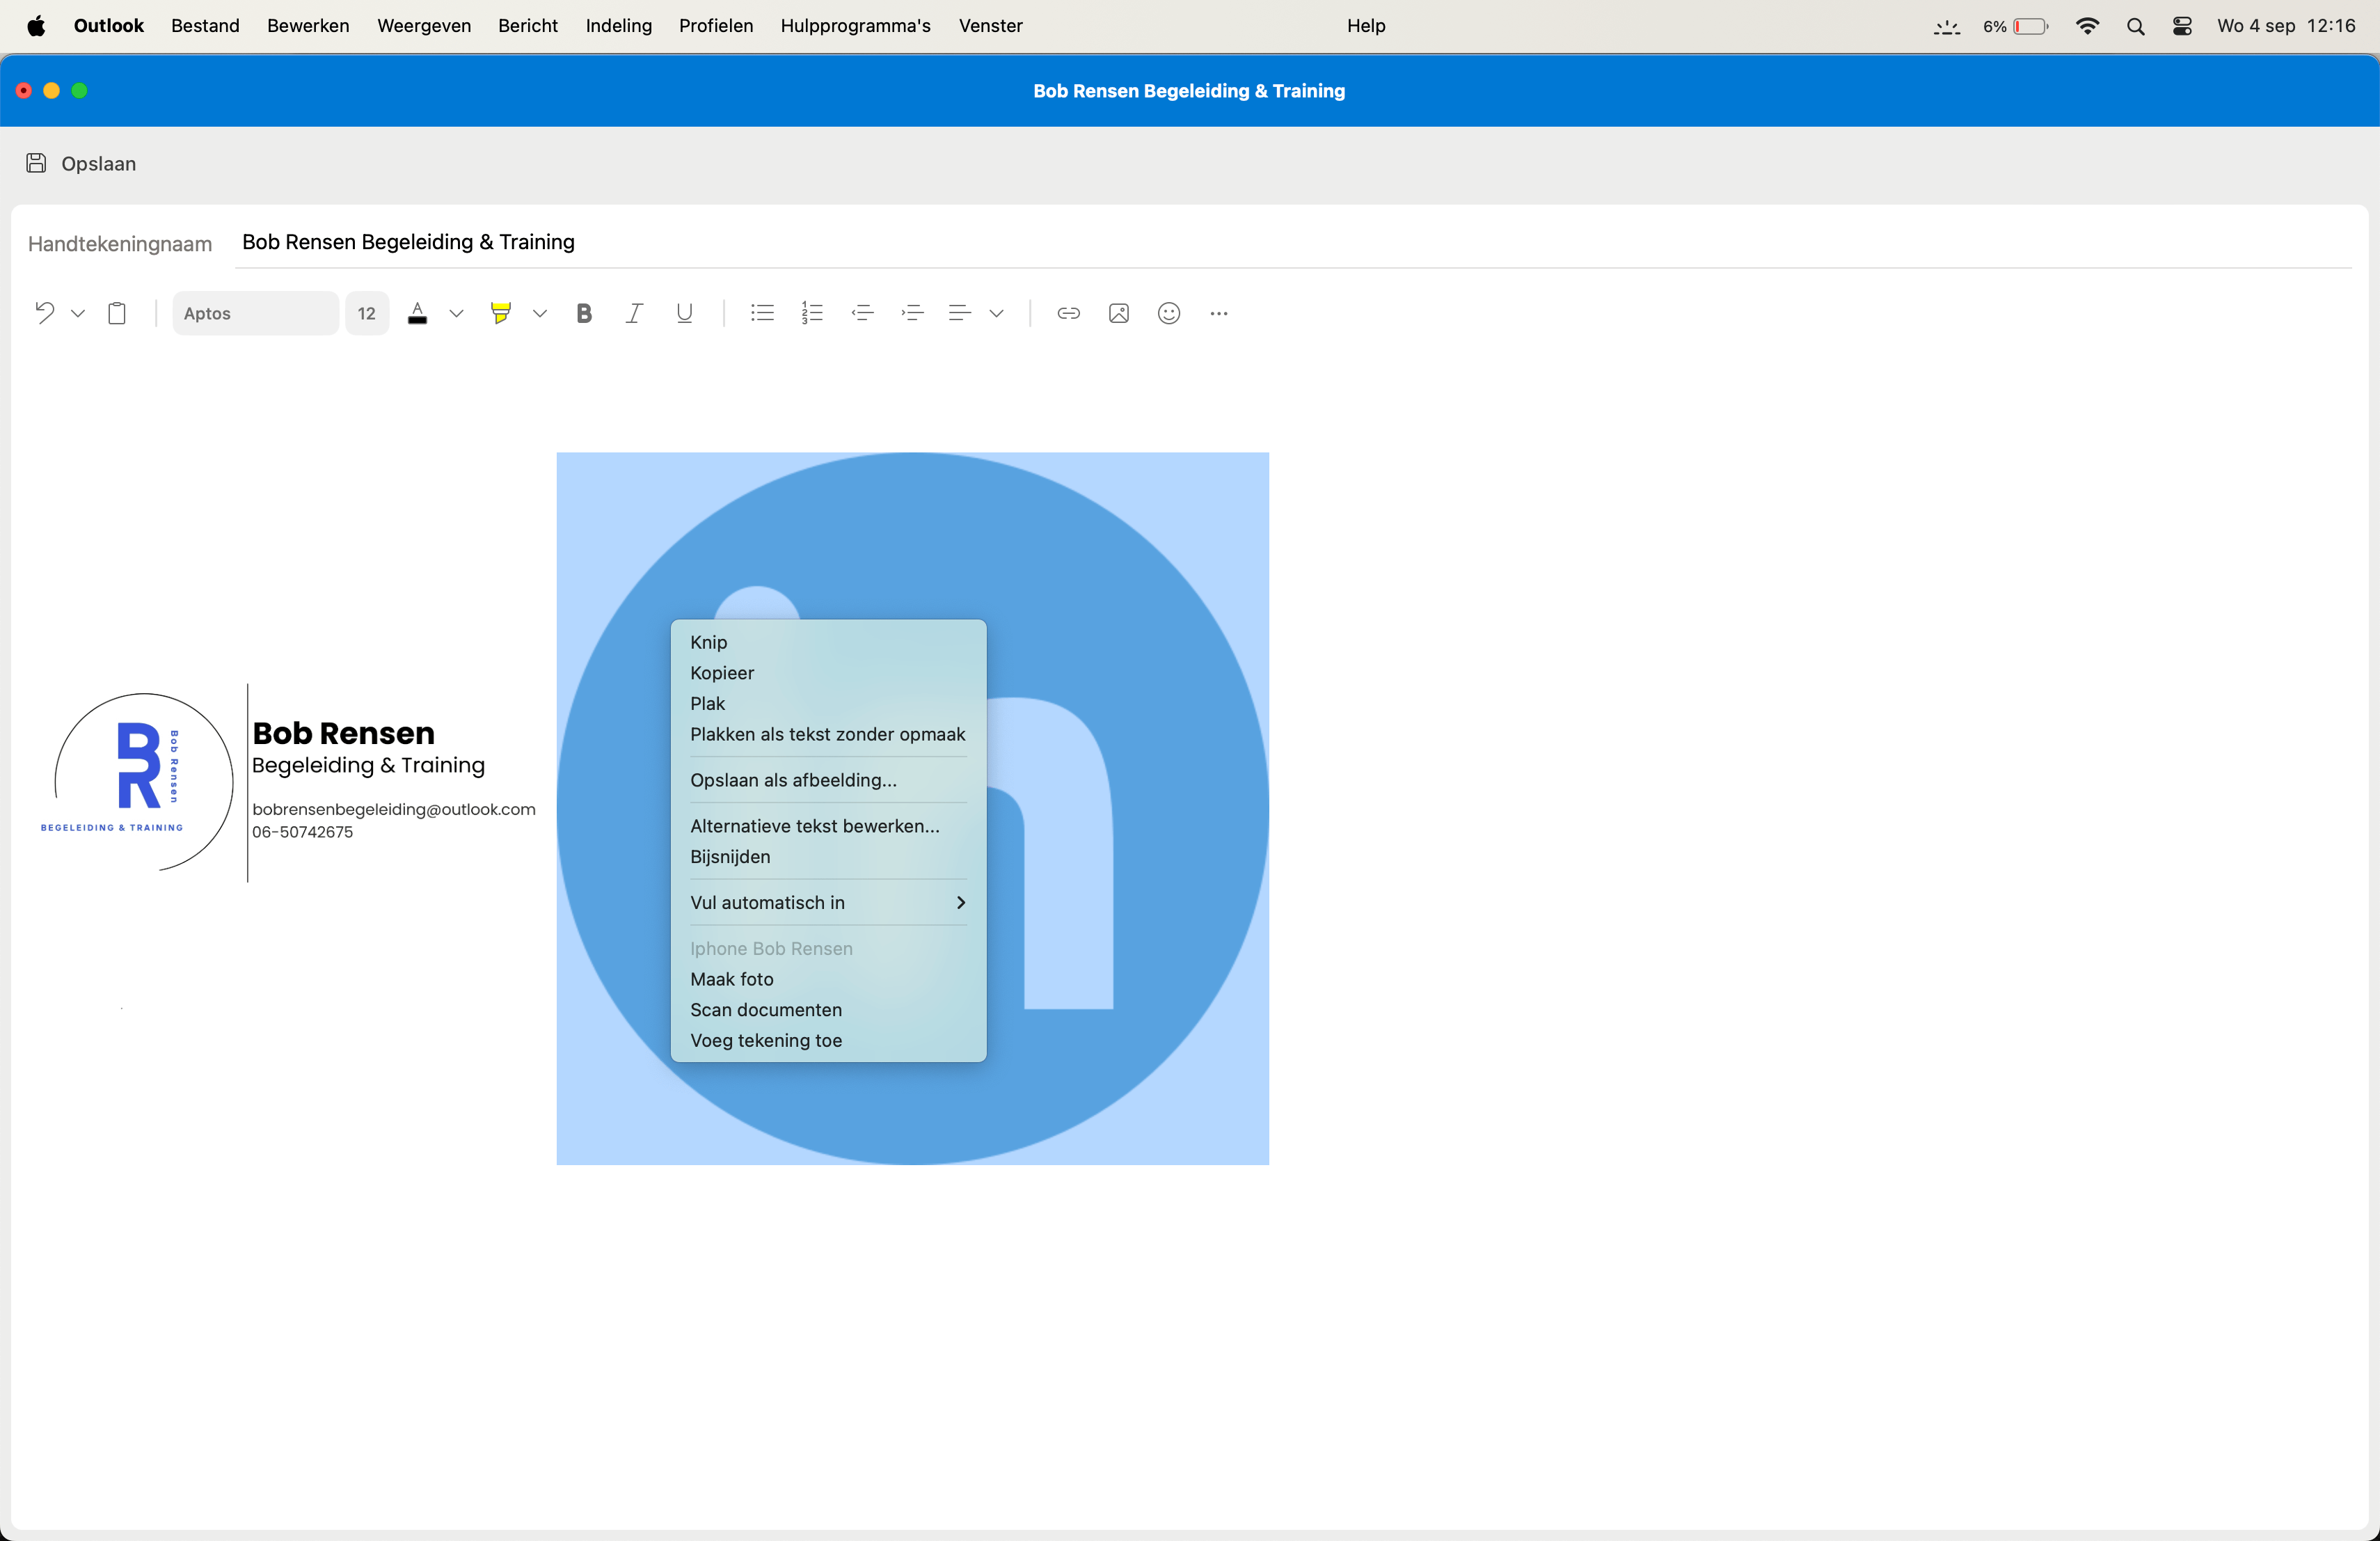Open the Indeling menu
The image size is (2380, 1541).
click(x=619, y=26)
